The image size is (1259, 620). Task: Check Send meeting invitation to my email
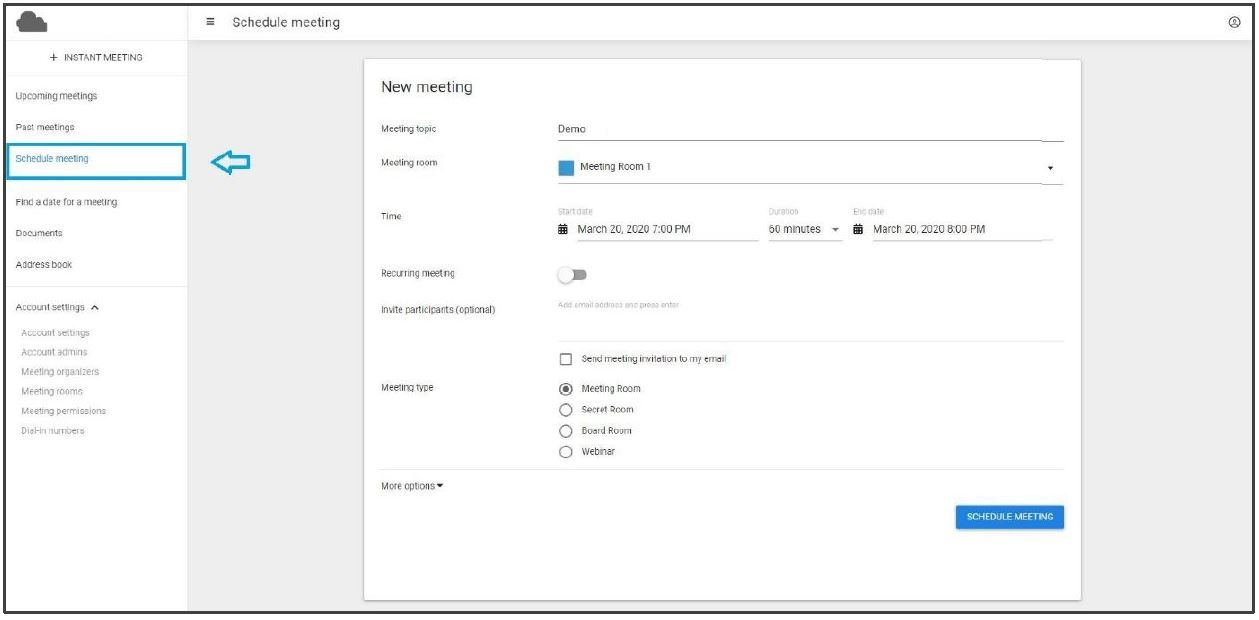click(x=566, y=359)
